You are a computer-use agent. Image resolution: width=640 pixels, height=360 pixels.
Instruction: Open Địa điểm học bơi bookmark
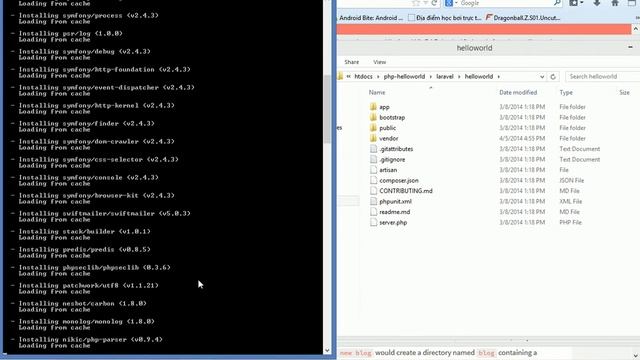(x=445, y=18)
